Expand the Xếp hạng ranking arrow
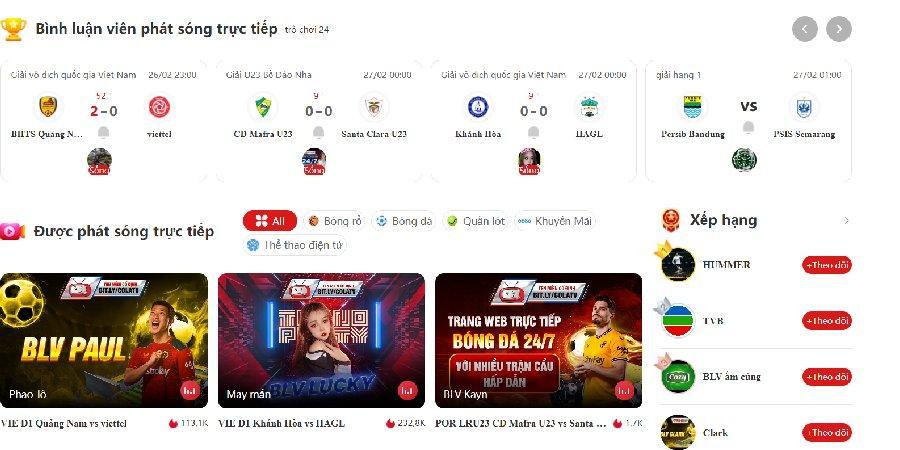This screenshot has width=900, height=450. click(846, 220)
